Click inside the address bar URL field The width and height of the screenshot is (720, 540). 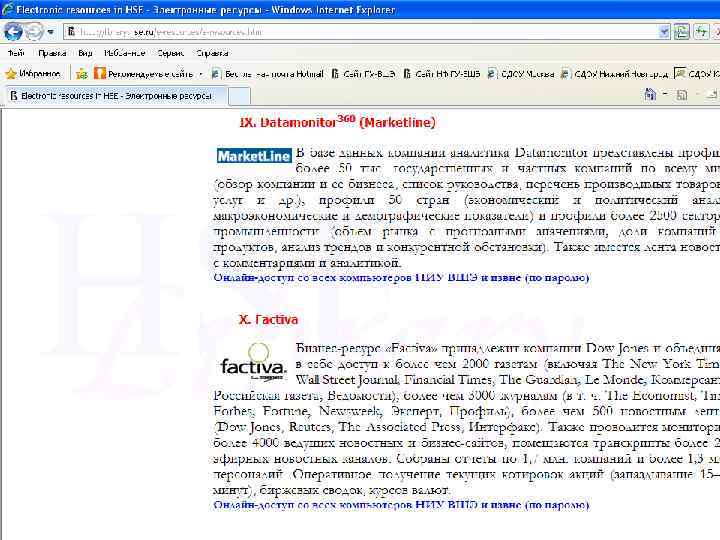tap(365, 32)
